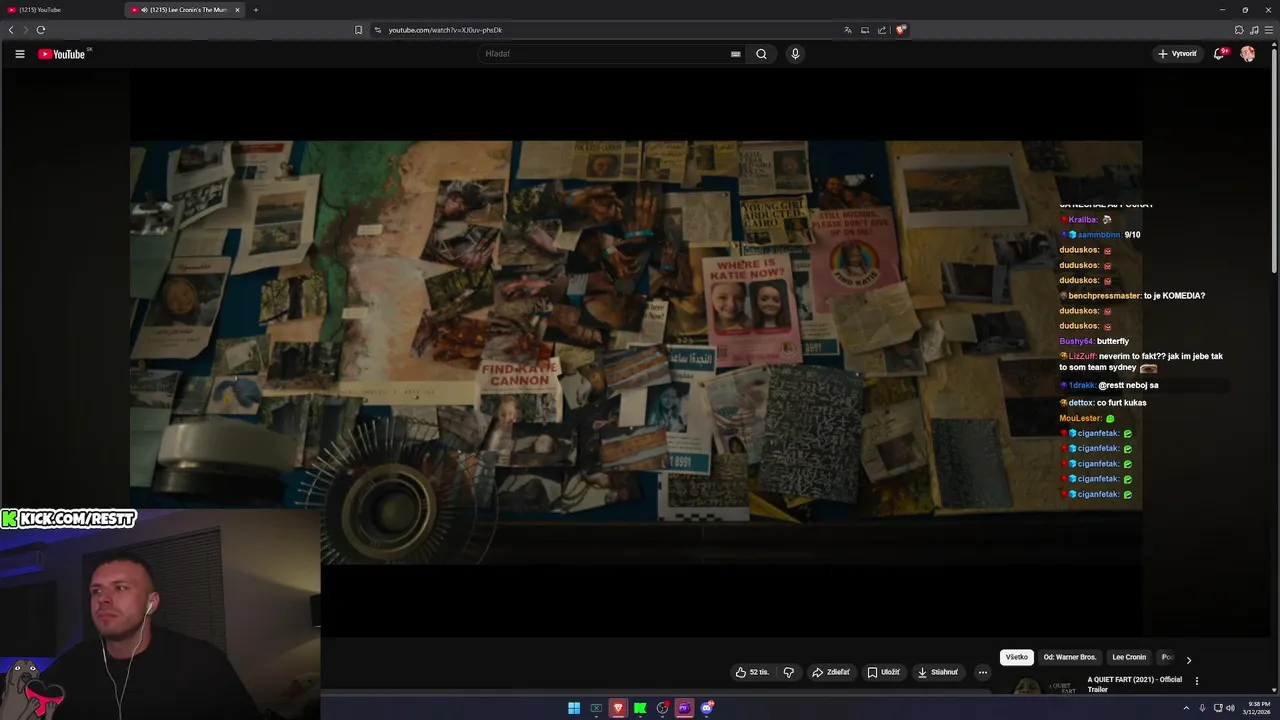Open a new browser tab
1280x720 pixels.
[x=255, y=10]
